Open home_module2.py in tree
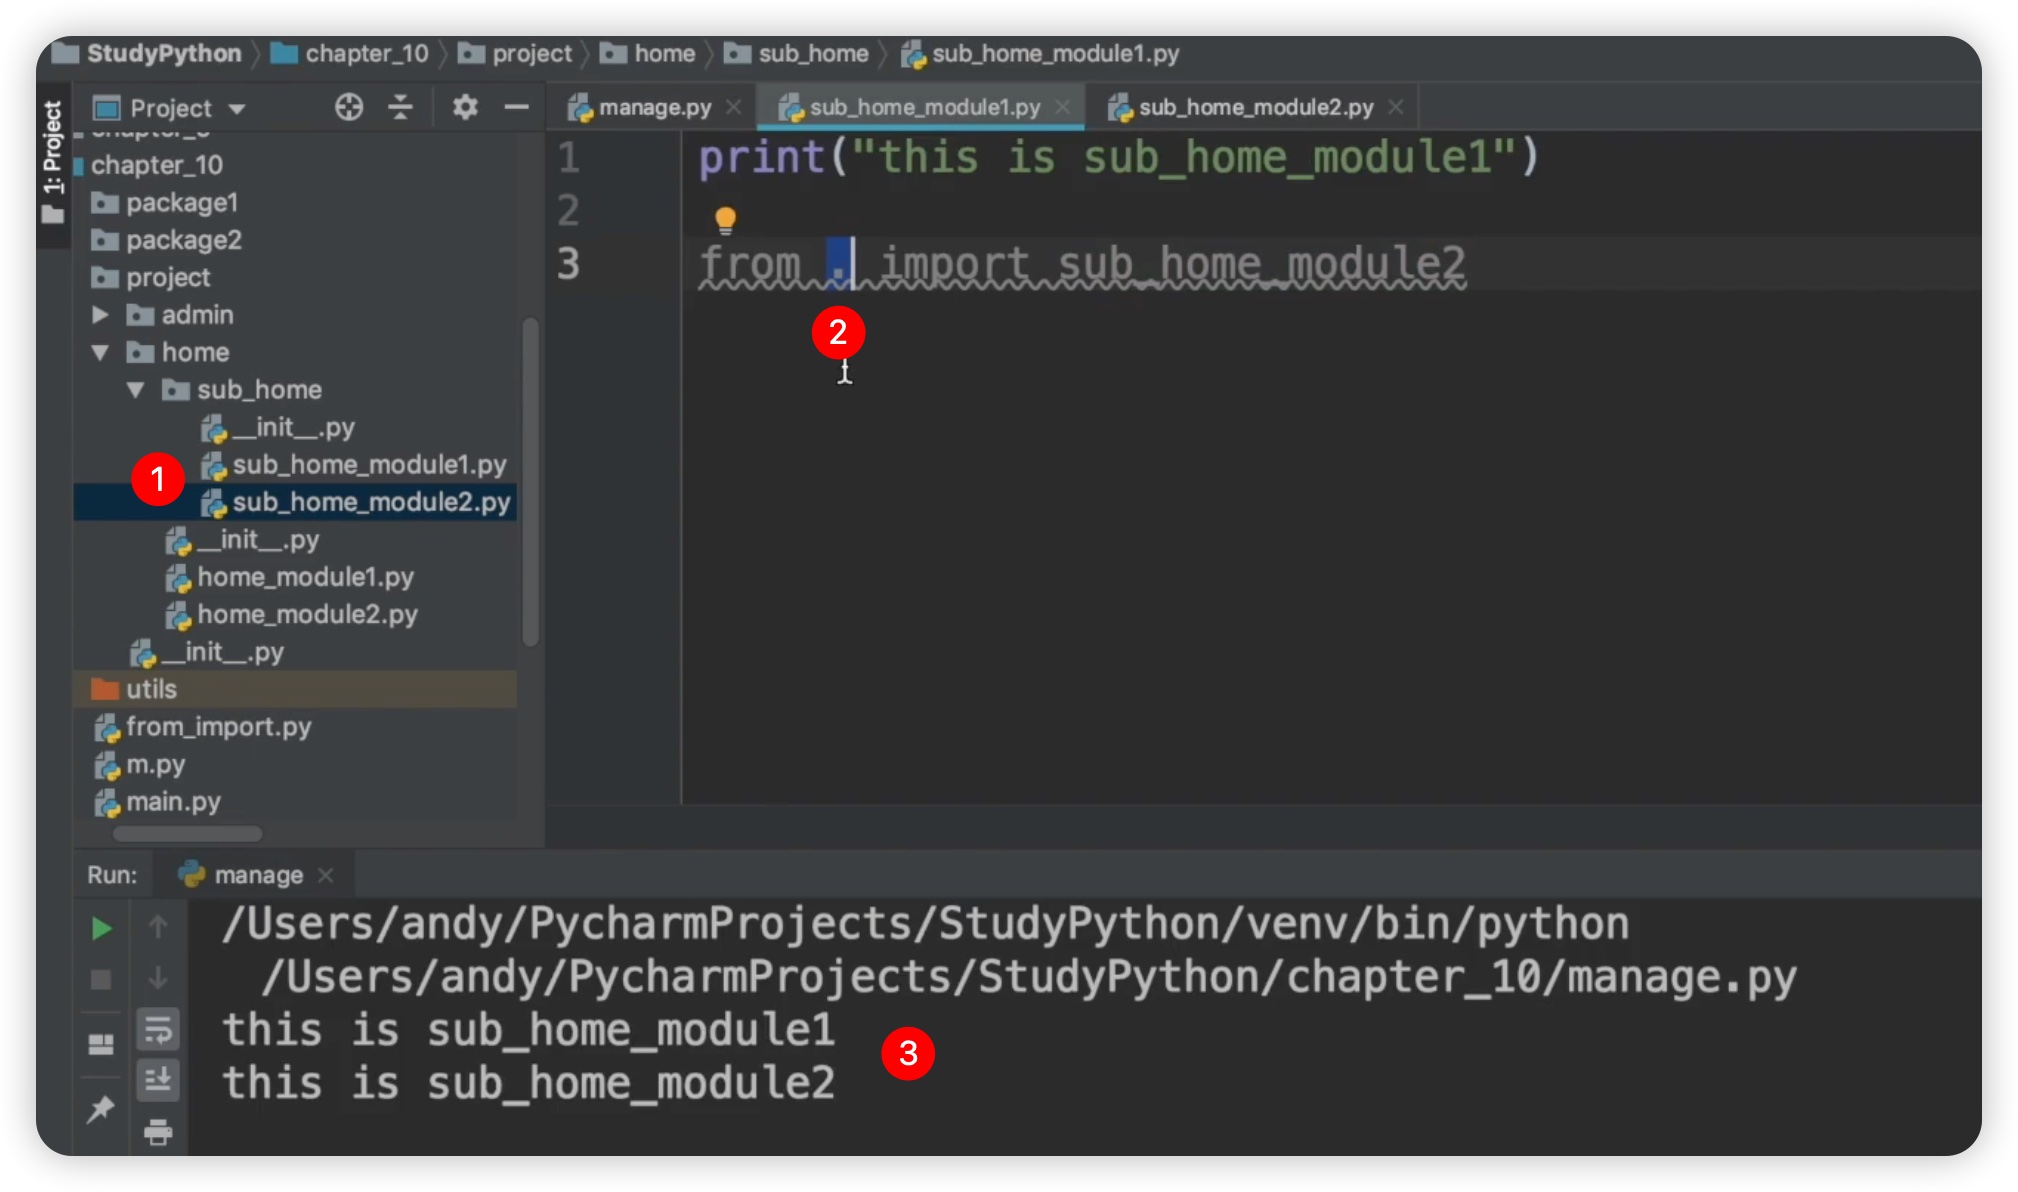This screenshot has height=1192, width=2018. [x=307, y=614]
